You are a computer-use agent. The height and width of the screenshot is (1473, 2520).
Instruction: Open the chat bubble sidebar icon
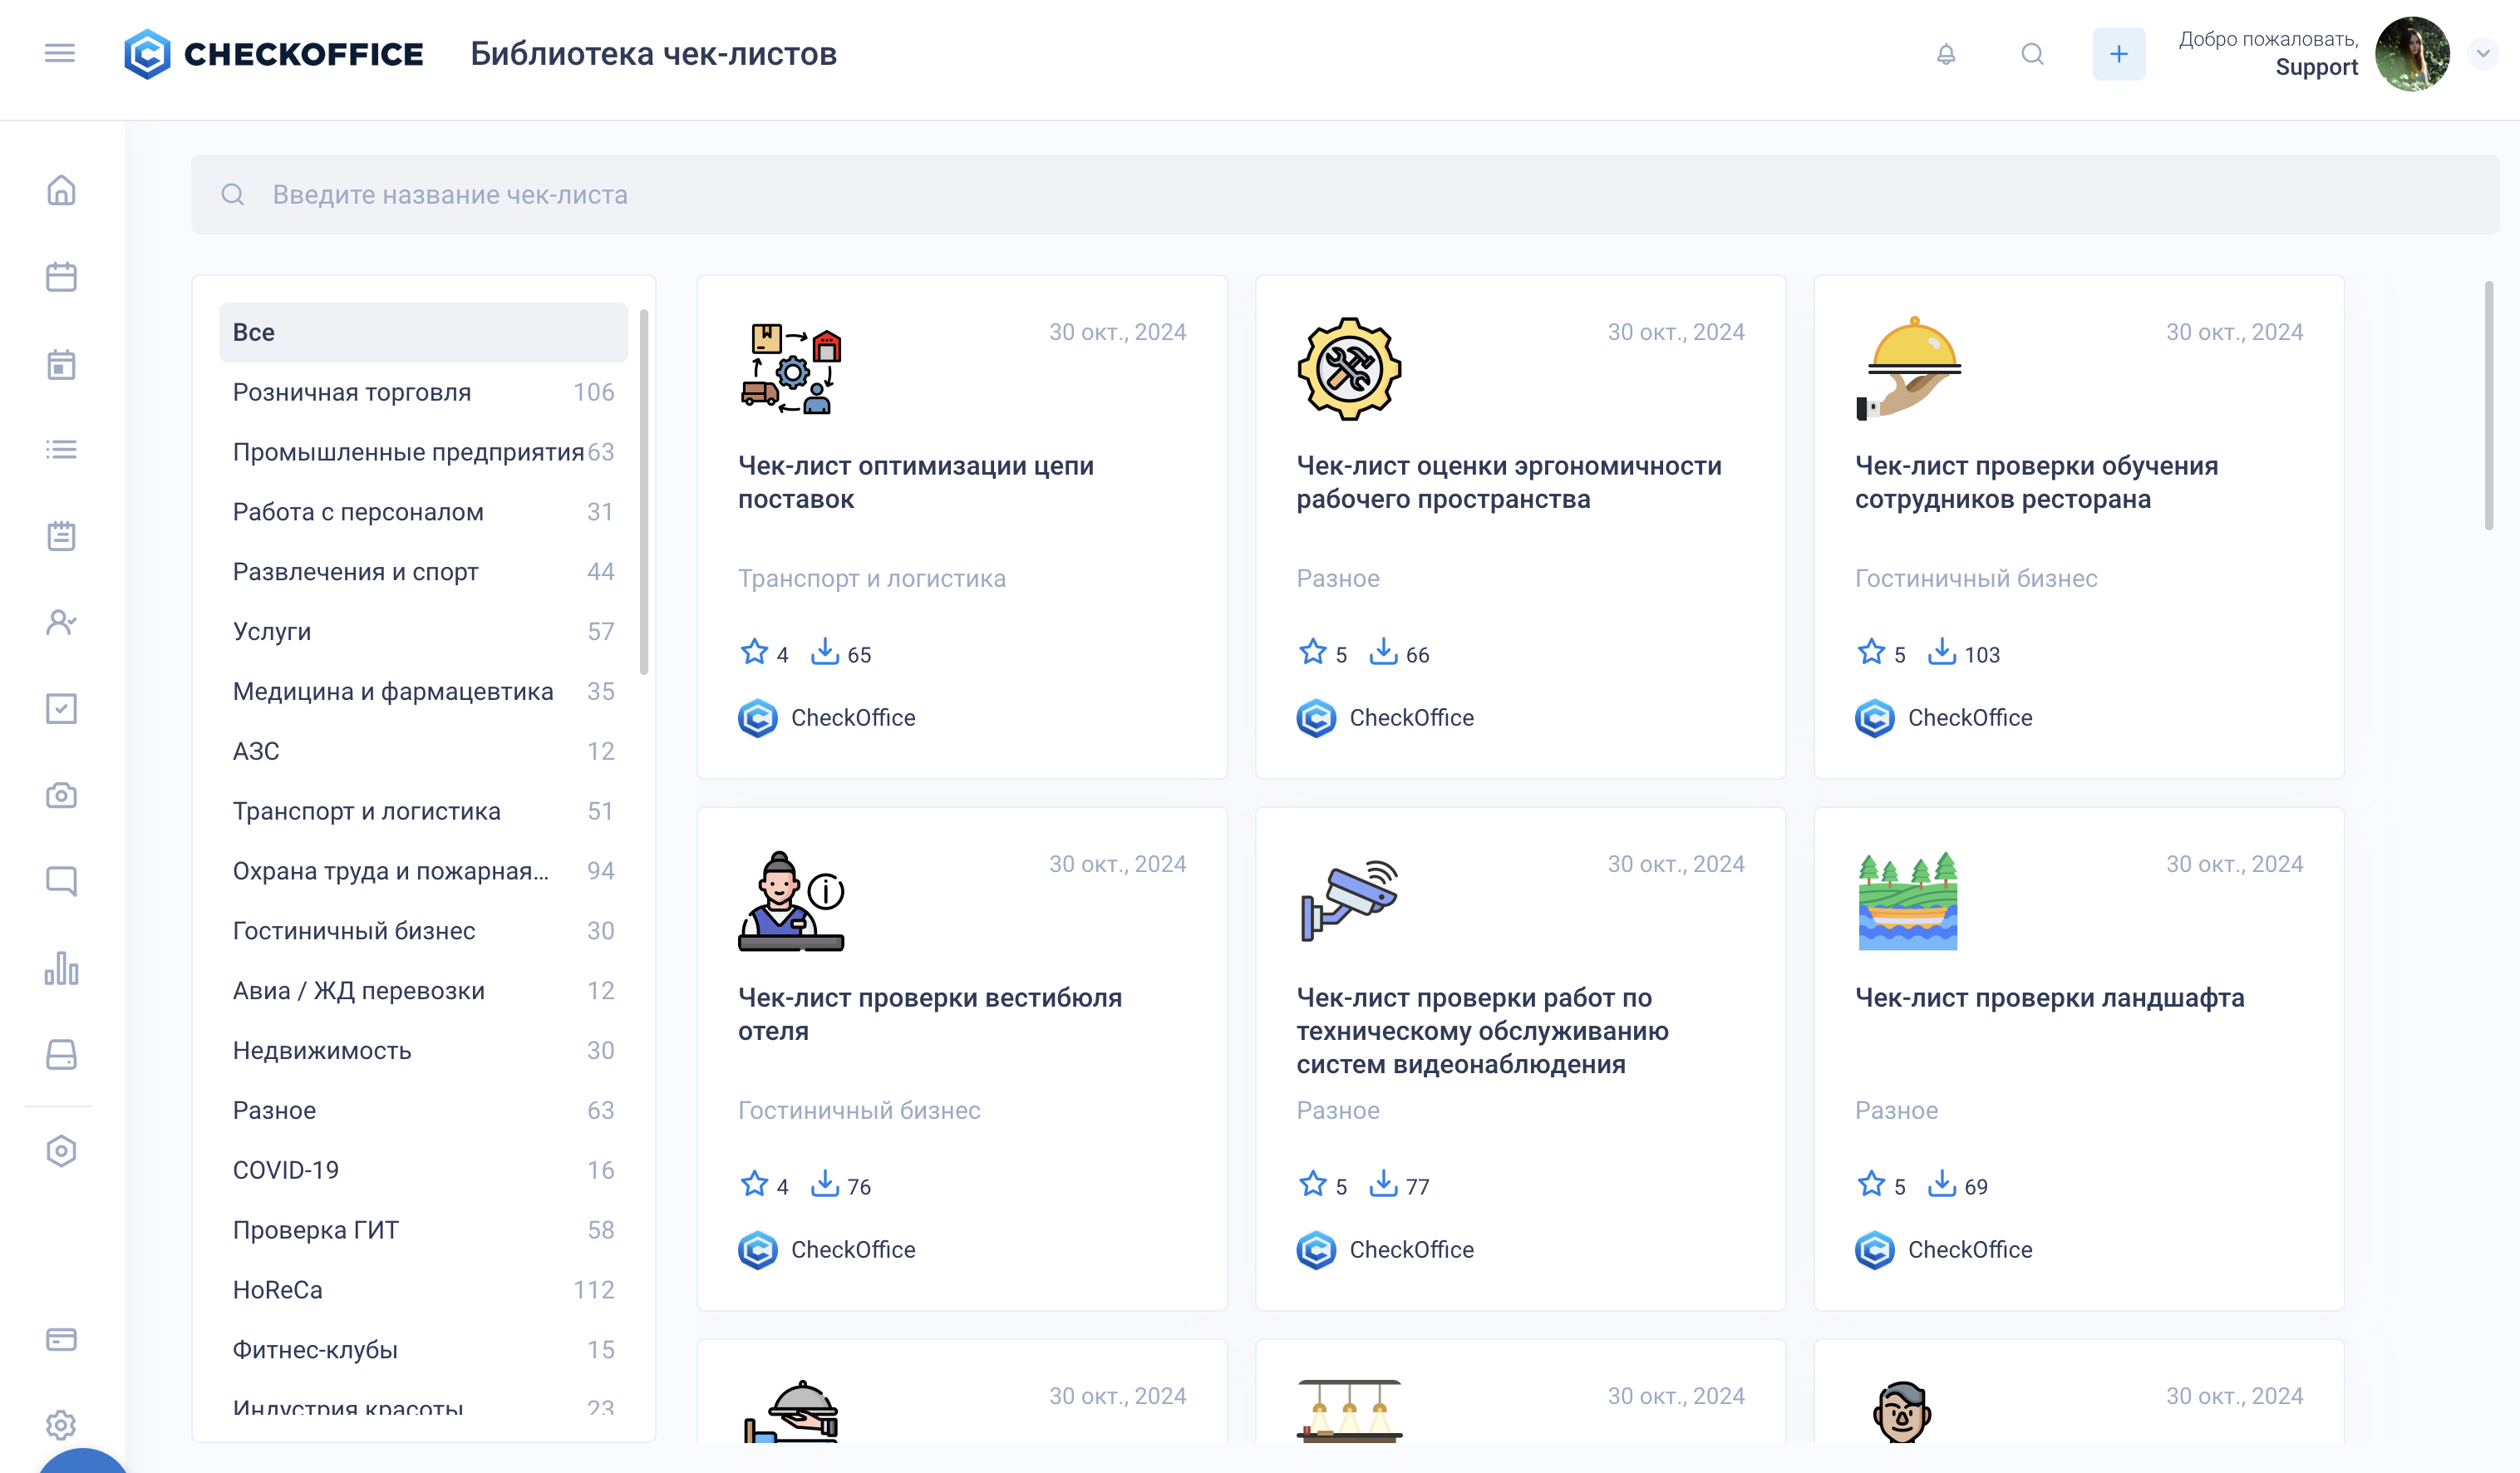pos(61,881)
